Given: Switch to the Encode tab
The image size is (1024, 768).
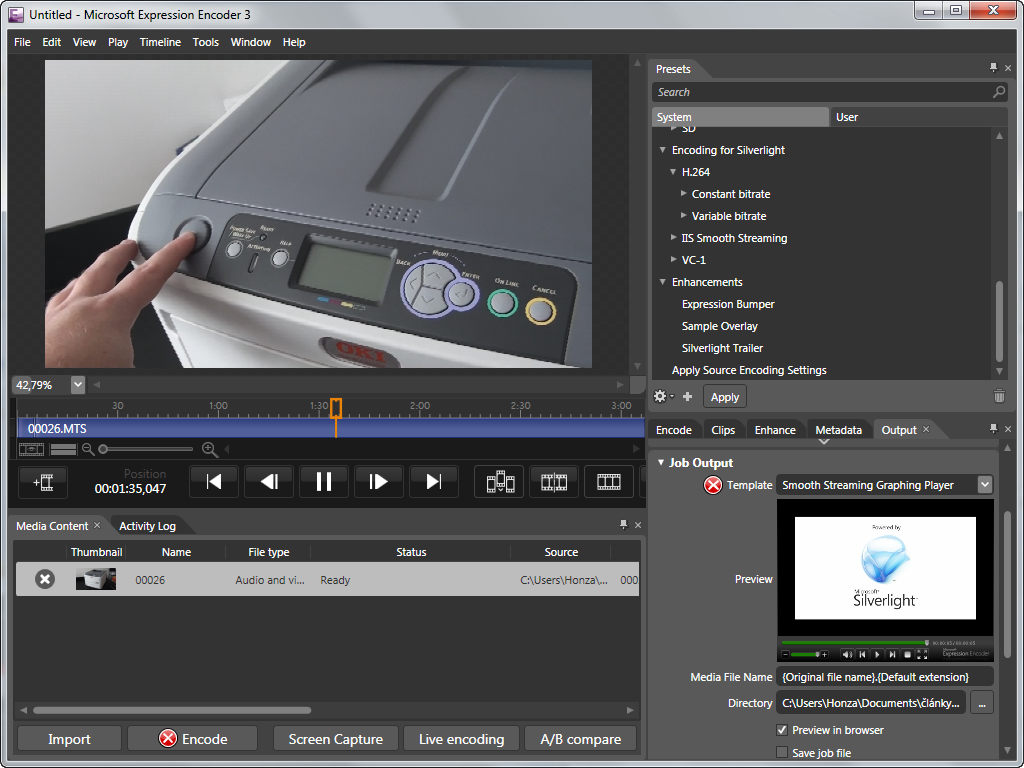Looking at the screenshot, I should point(673,430).
